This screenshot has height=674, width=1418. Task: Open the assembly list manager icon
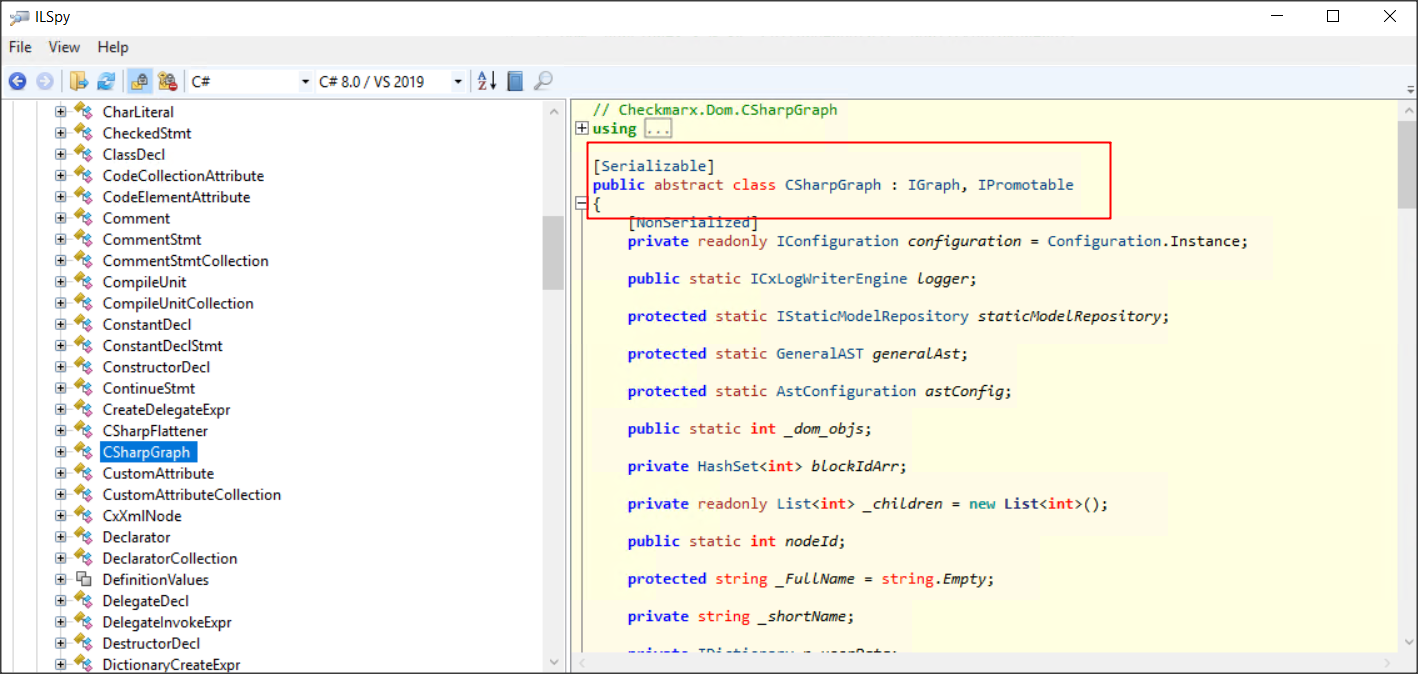[514, 81]
